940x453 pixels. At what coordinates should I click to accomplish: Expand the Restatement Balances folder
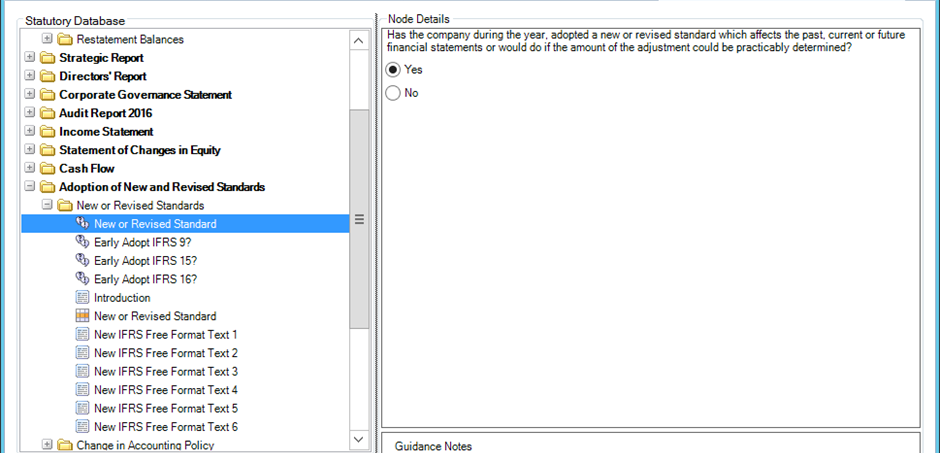[46, 40]
